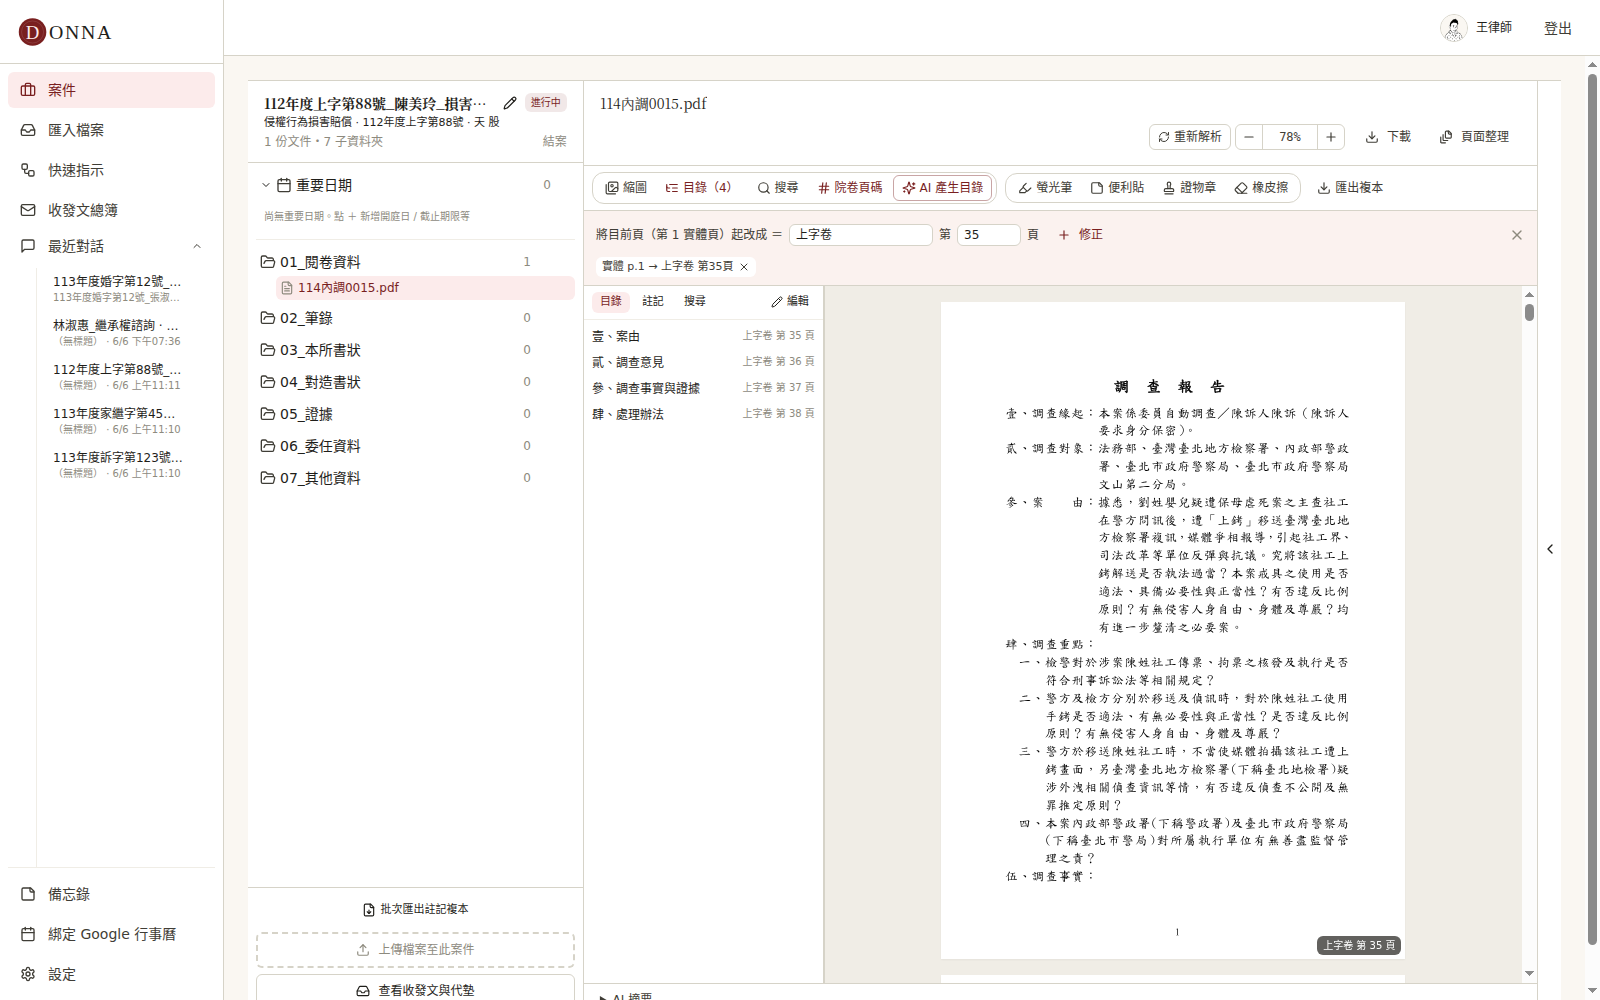Open 頁面整理 page organizer
Viewport: 1600px width, 1000px height.
(x=1474, y=137)
